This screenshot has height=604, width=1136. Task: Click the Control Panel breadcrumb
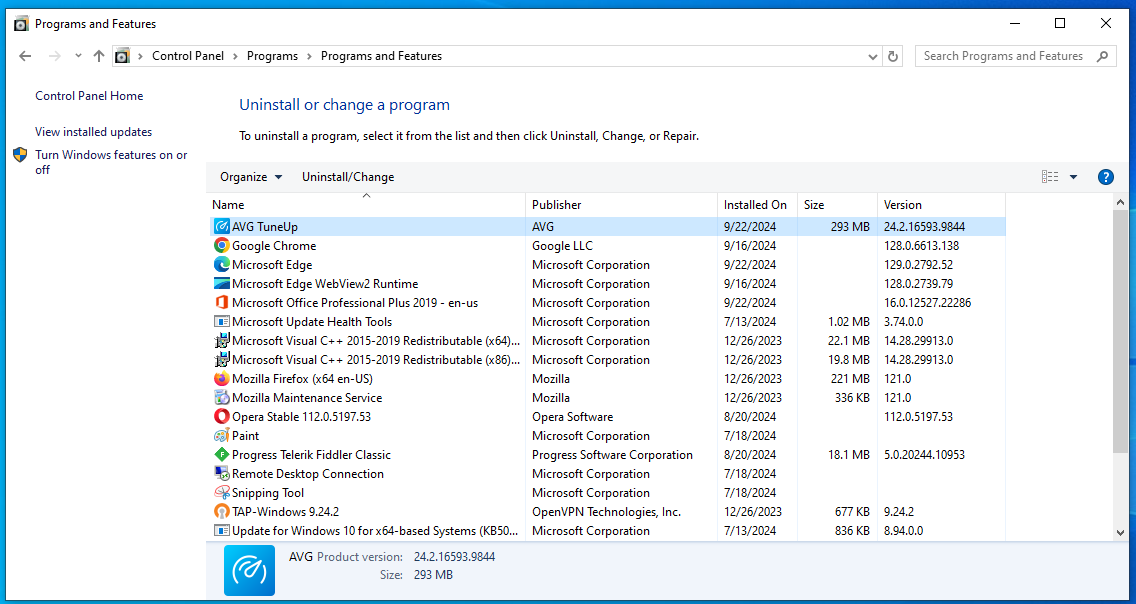[x=188, y=56]
